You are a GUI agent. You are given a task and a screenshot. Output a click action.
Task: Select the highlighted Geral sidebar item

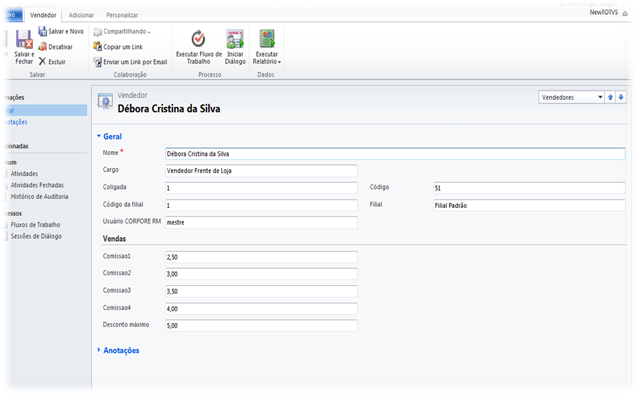[x=46, y=110]
